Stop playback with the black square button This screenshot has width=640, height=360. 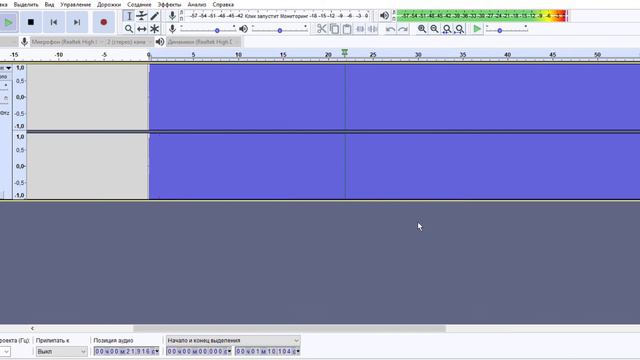31,22
